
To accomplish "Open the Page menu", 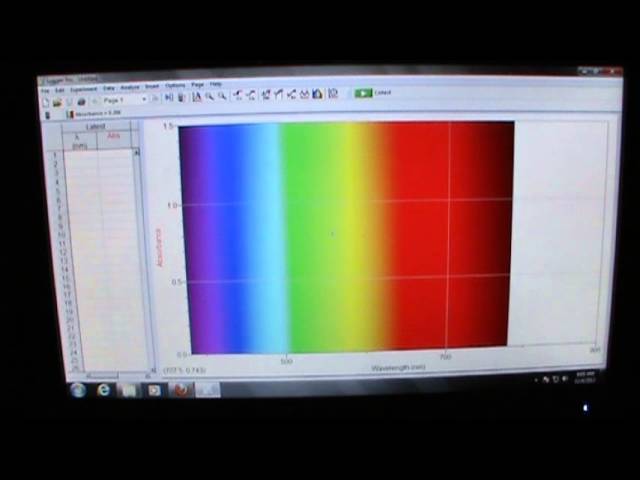I will tap(198, 85).
